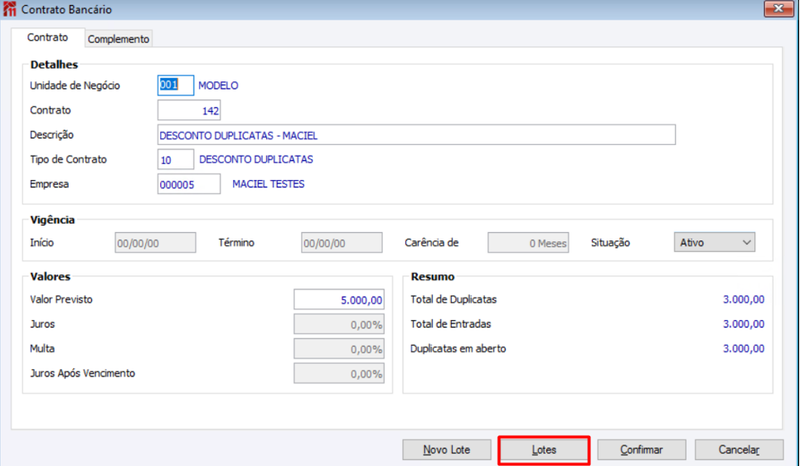This screenshot has width=800, height=466.
Task: Click the Contrato Bancário window app icon
Action: [x=10, y=9]
